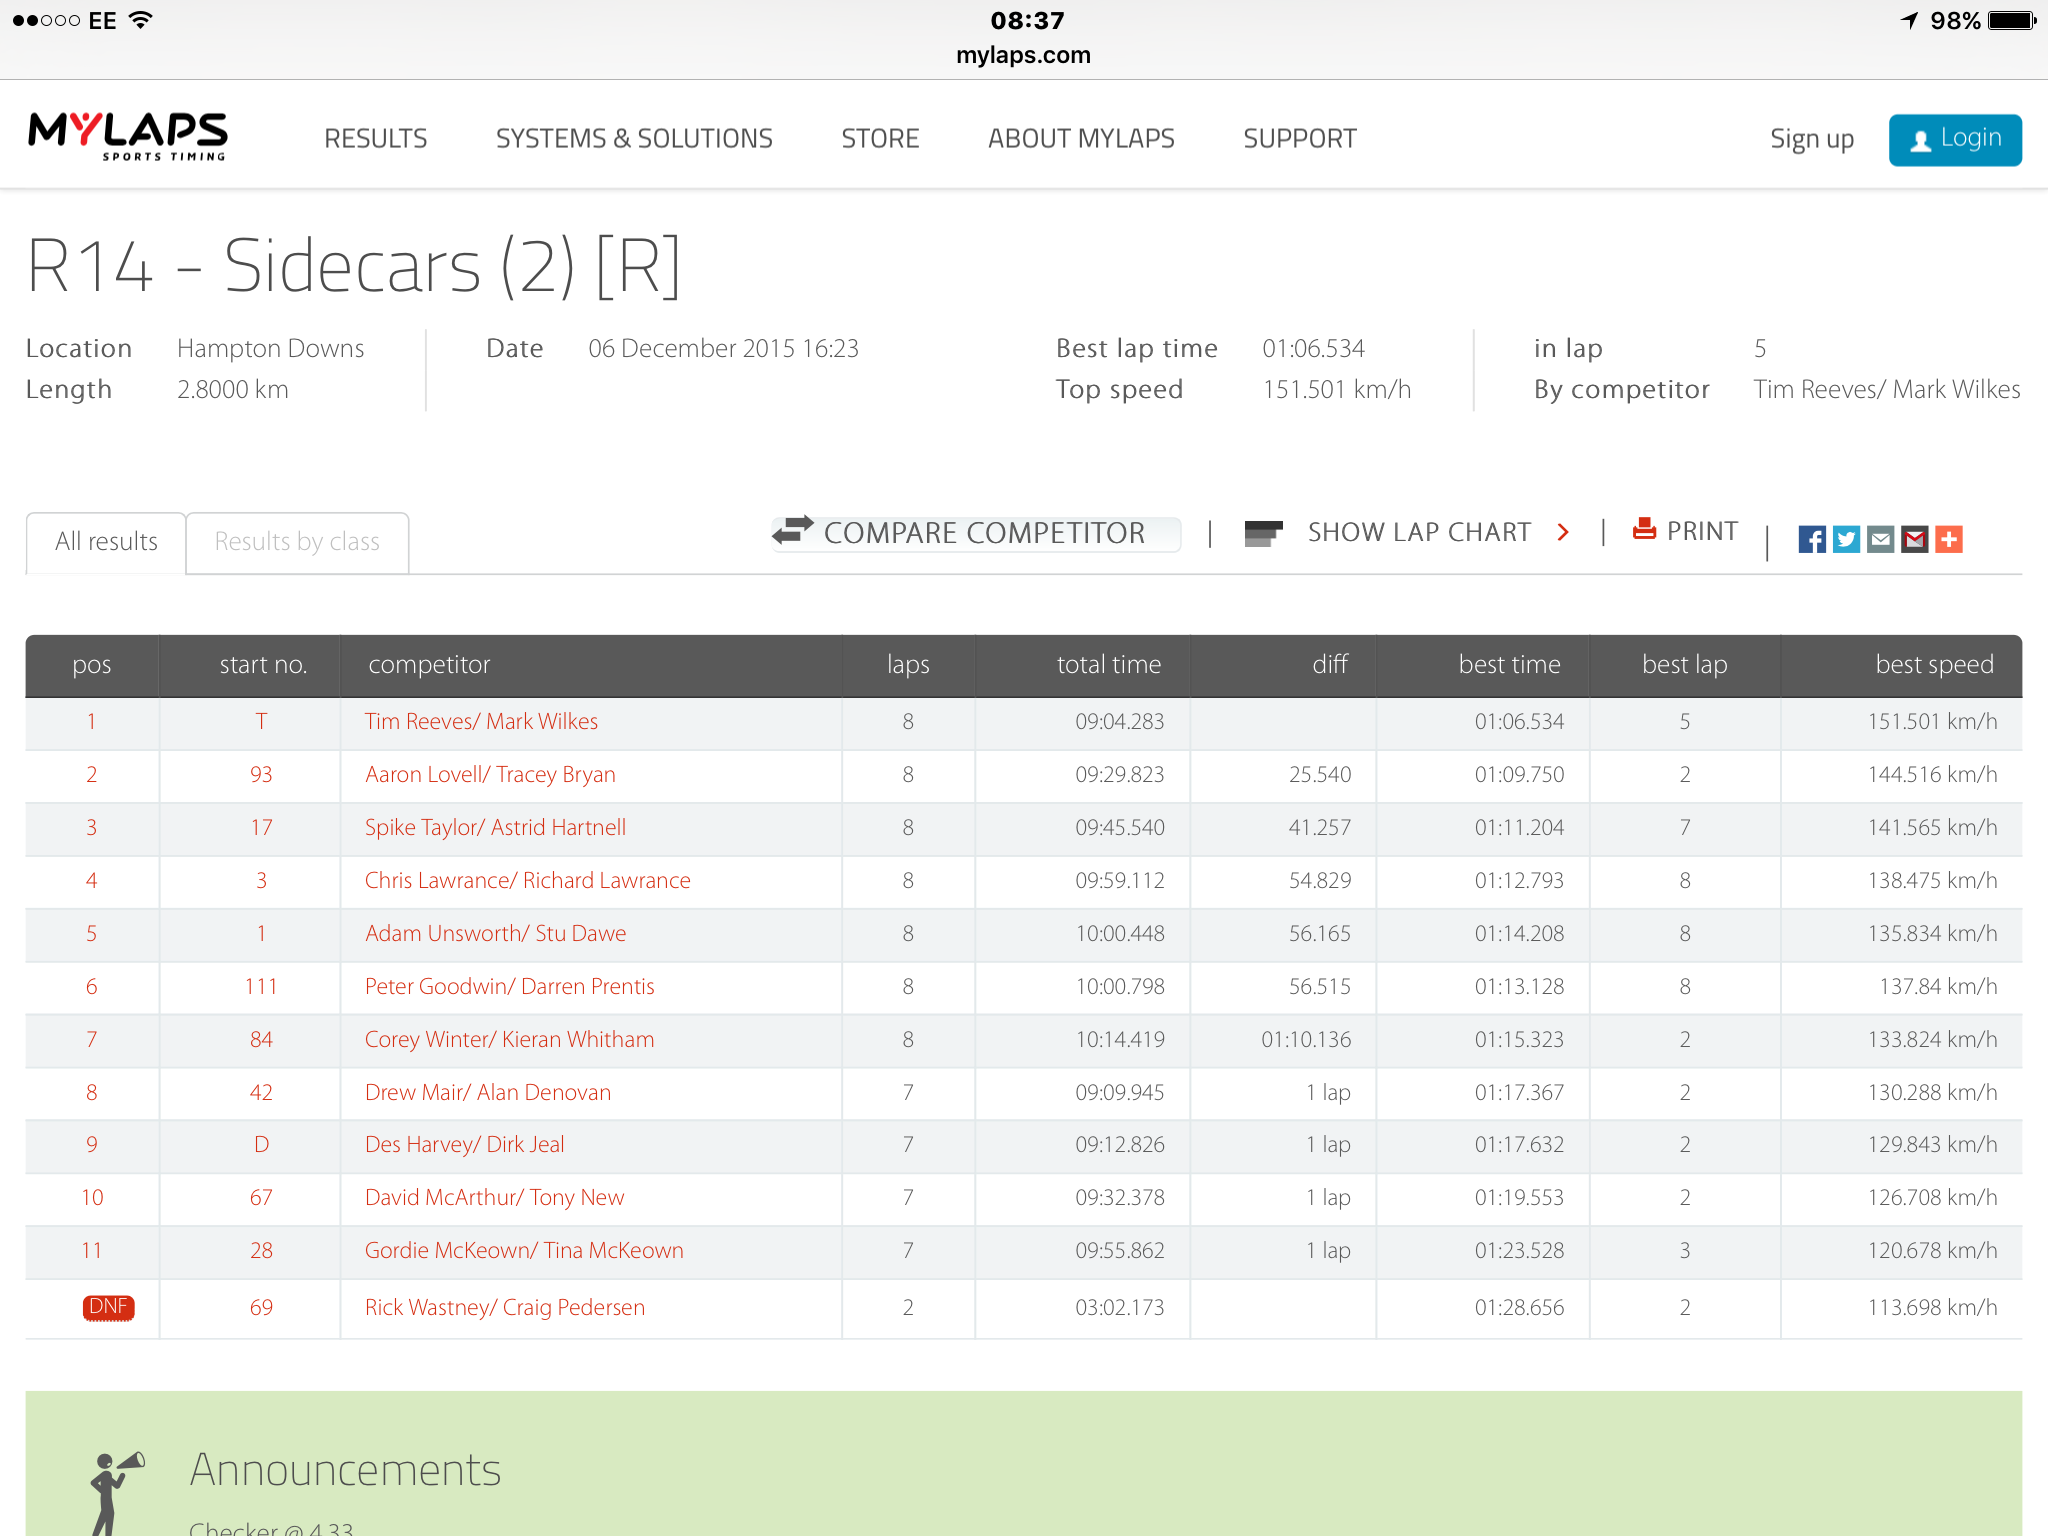The width and height of the screenshot is (2048, 1536).
Task: Click the MYLAPS Sports Timing logo
Action: (x=128, y=136)
